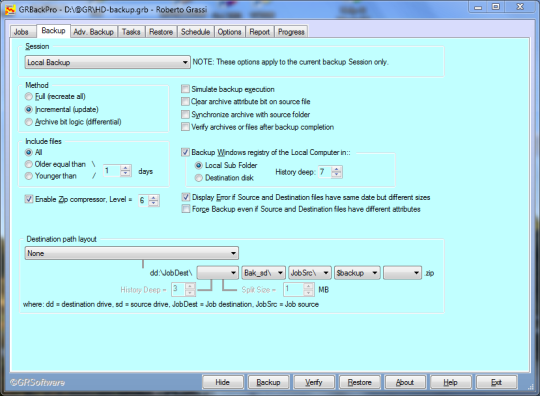This screenshot has width=540, height=396.
Task: Click the Restore button at bottom
Action: tap(360, 382)
